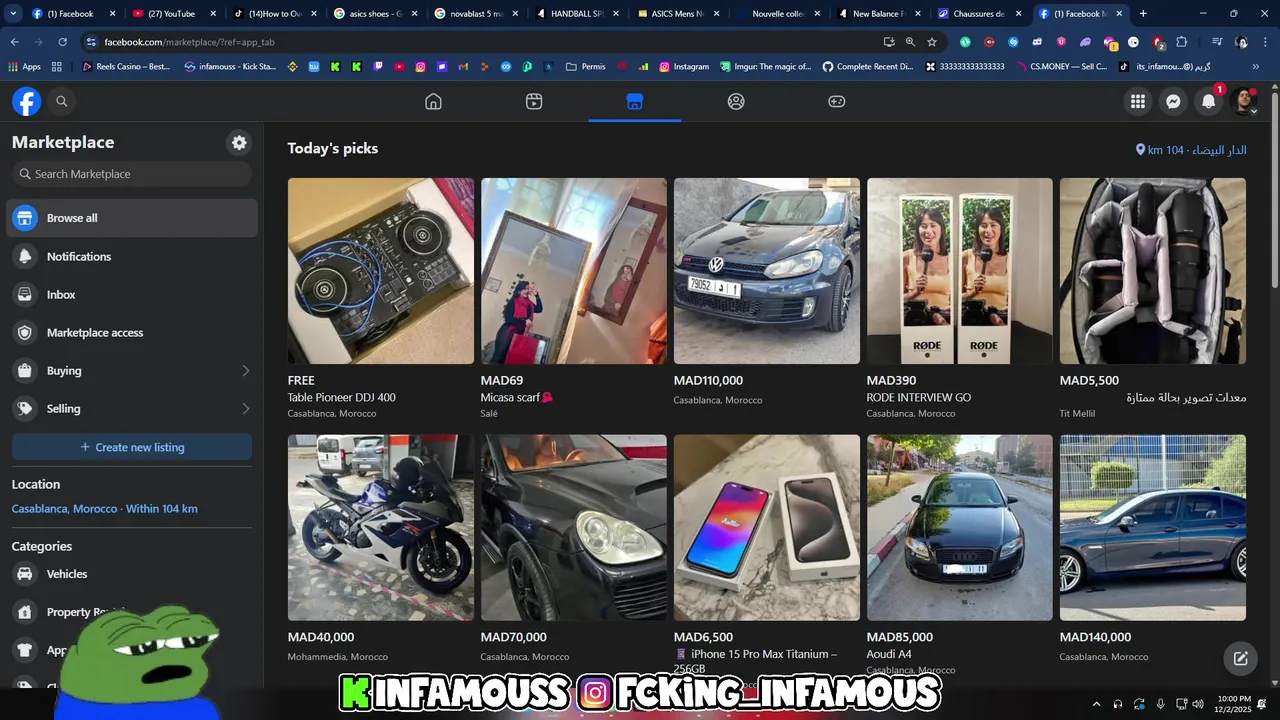Open the Instagram bookmark
This screenshot has width=1280, height=720.
pos(684,67)
